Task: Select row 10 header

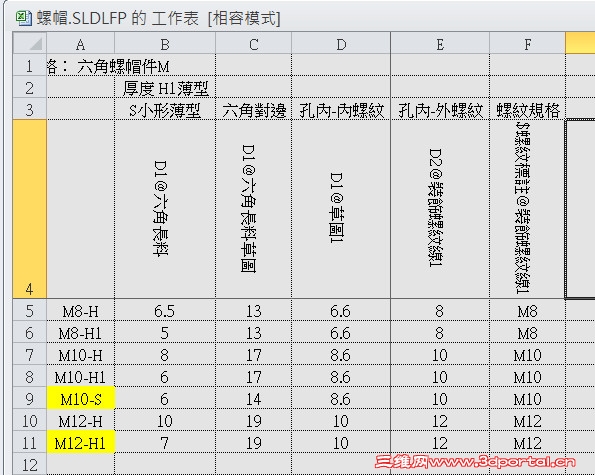Action: pos(30,420)
